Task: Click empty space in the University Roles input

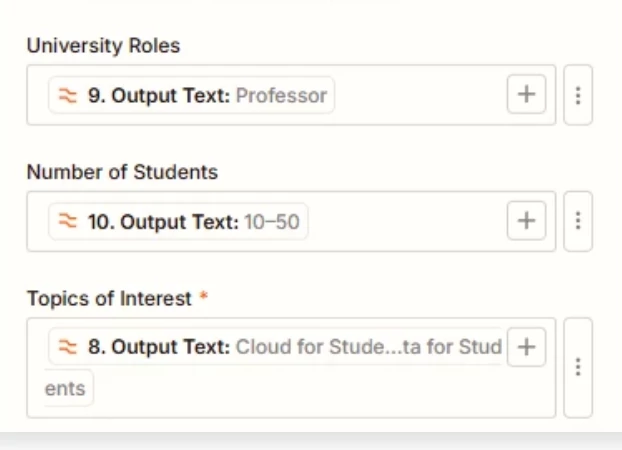Action: click(x=420, y=96)
